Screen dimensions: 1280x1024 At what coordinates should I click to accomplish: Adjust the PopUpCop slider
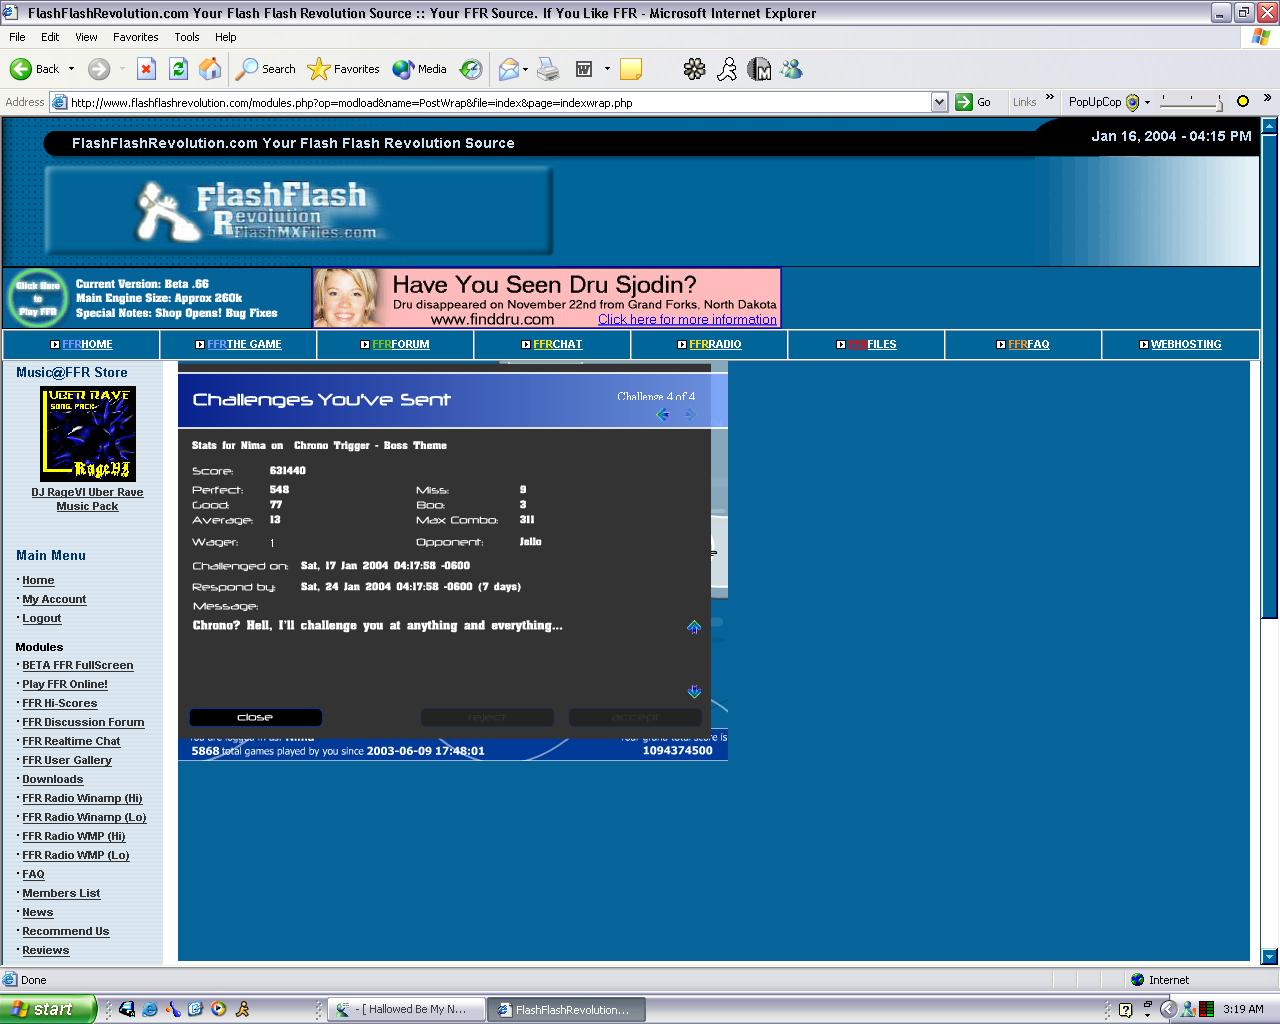[x=1190, y=102]
